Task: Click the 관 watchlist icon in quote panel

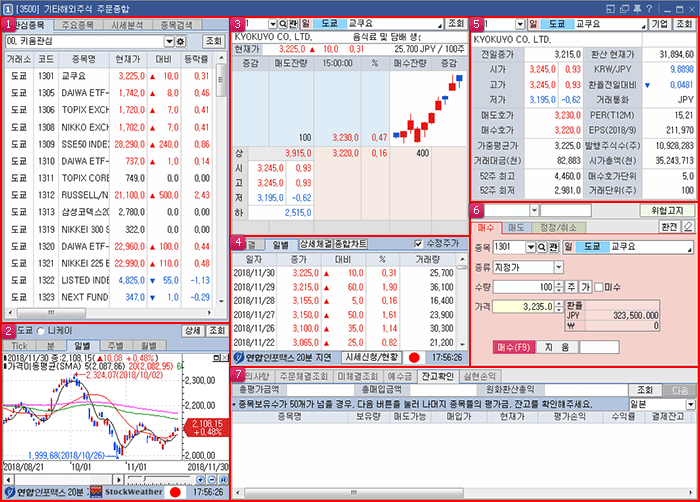Action: pyautogui.click(x=293, y=24)
